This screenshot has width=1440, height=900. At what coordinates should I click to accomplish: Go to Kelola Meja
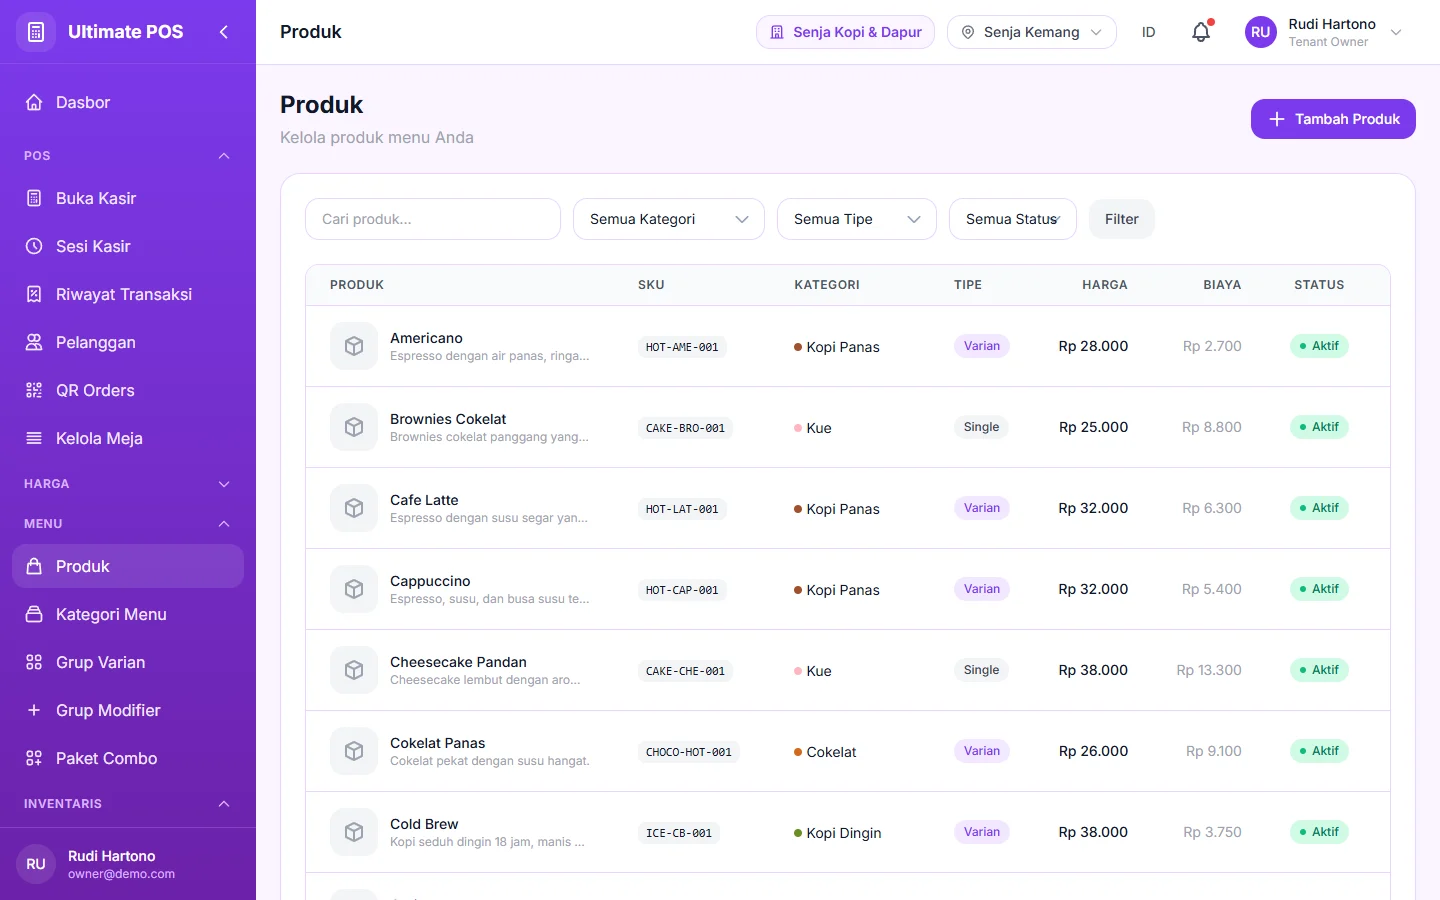click(128, 438)
